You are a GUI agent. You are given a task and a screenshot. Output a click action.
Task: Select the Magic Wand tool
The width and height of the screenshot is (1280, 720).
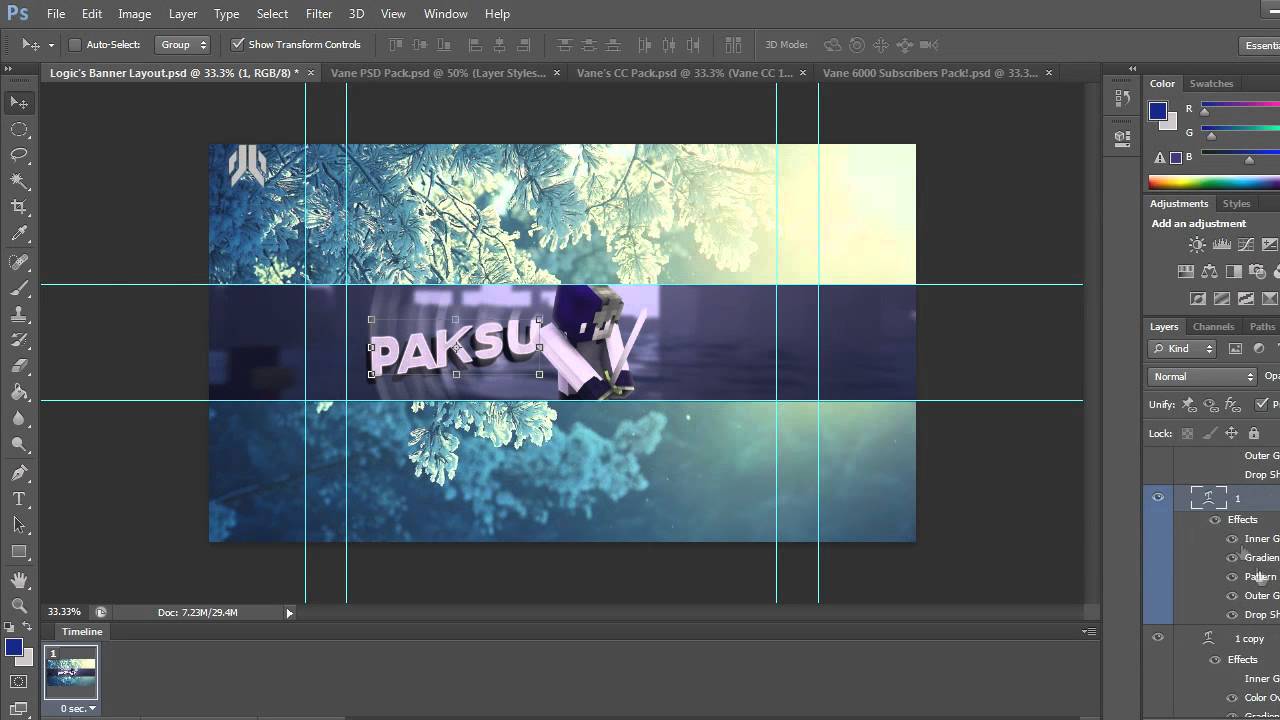pos(19,181)
